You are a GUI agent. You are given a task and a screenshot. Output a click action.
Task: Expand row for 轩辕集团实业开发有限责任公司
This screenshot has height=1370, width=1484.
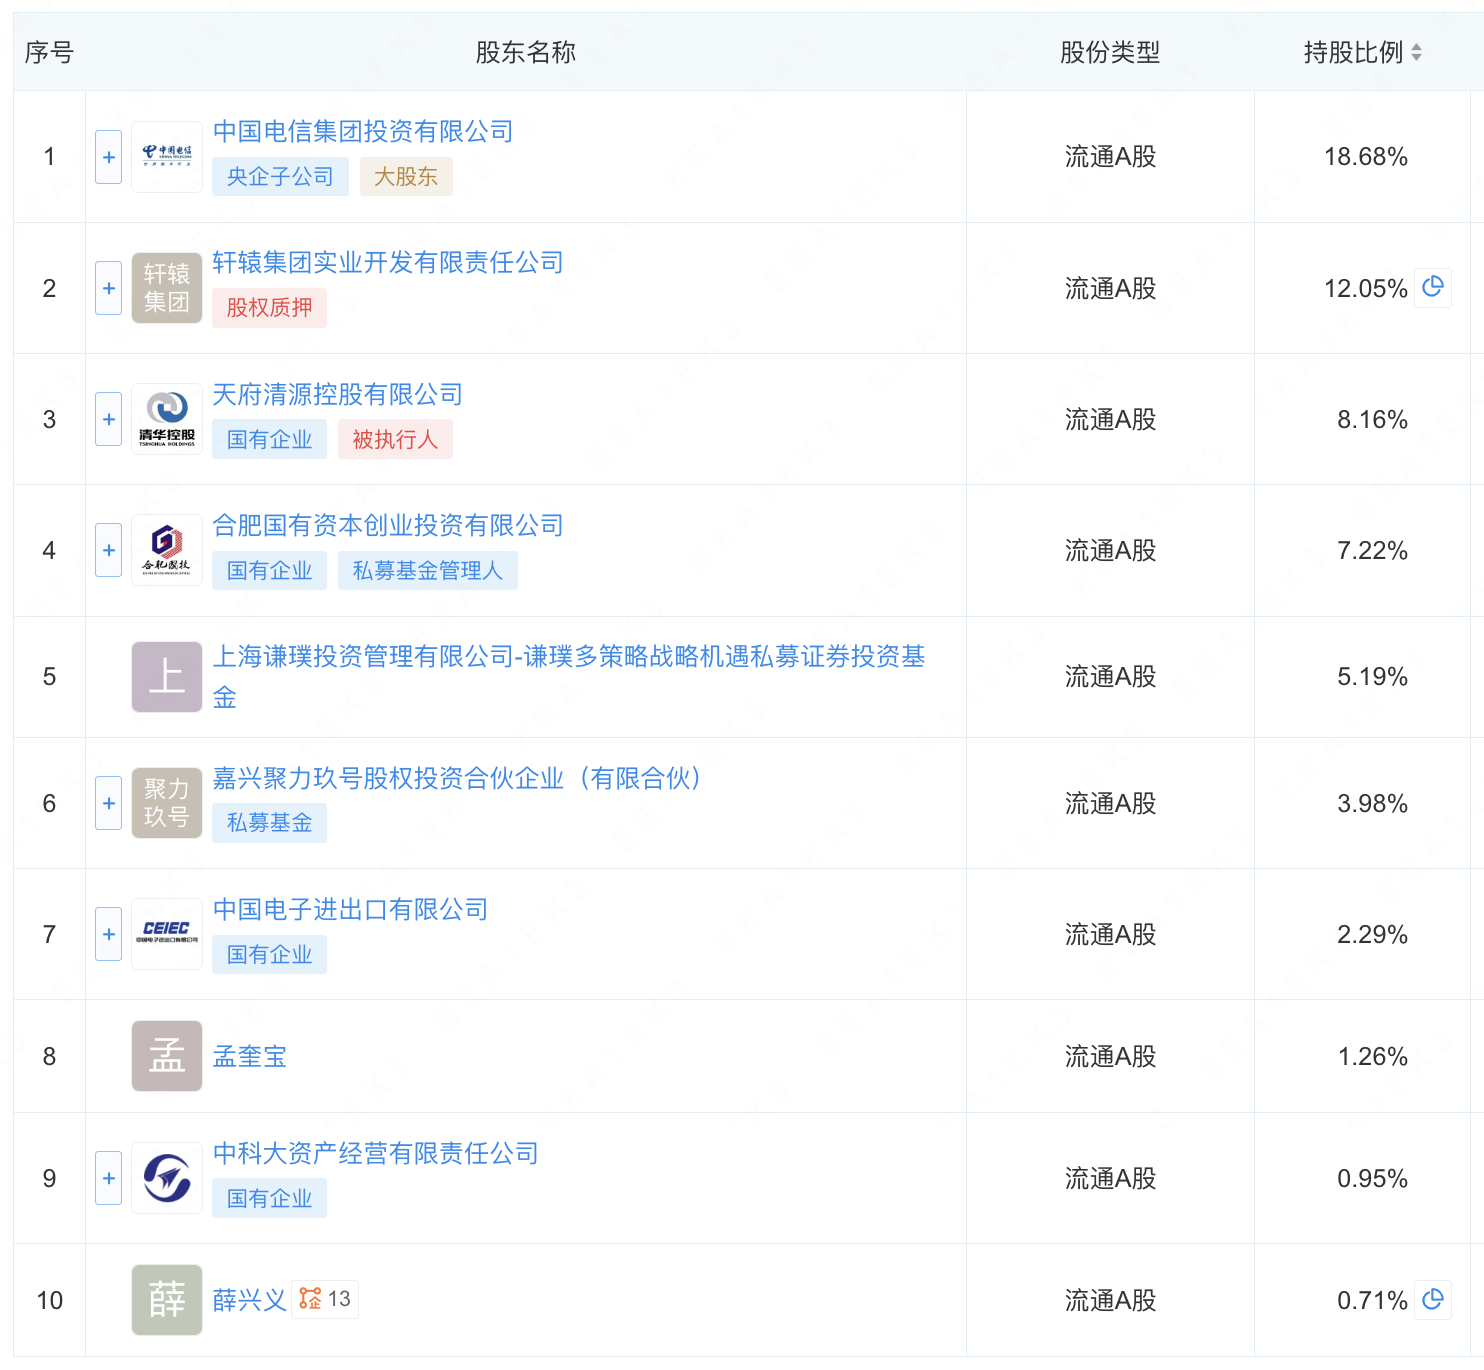tap(109, 288)
